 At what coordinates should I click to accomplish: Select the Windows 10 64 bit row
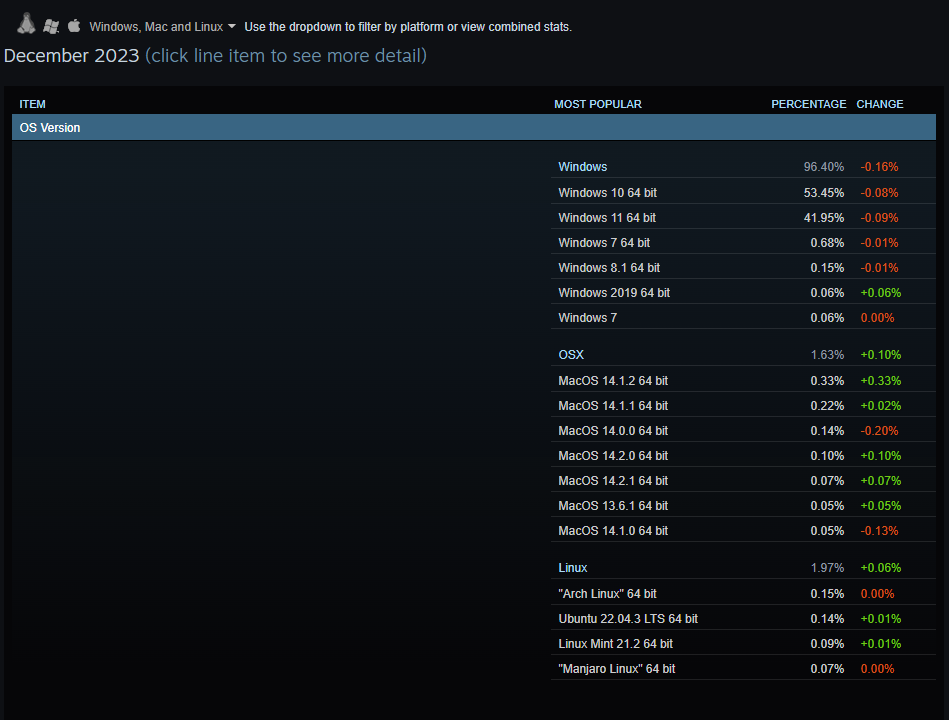(x=743, y=192)
